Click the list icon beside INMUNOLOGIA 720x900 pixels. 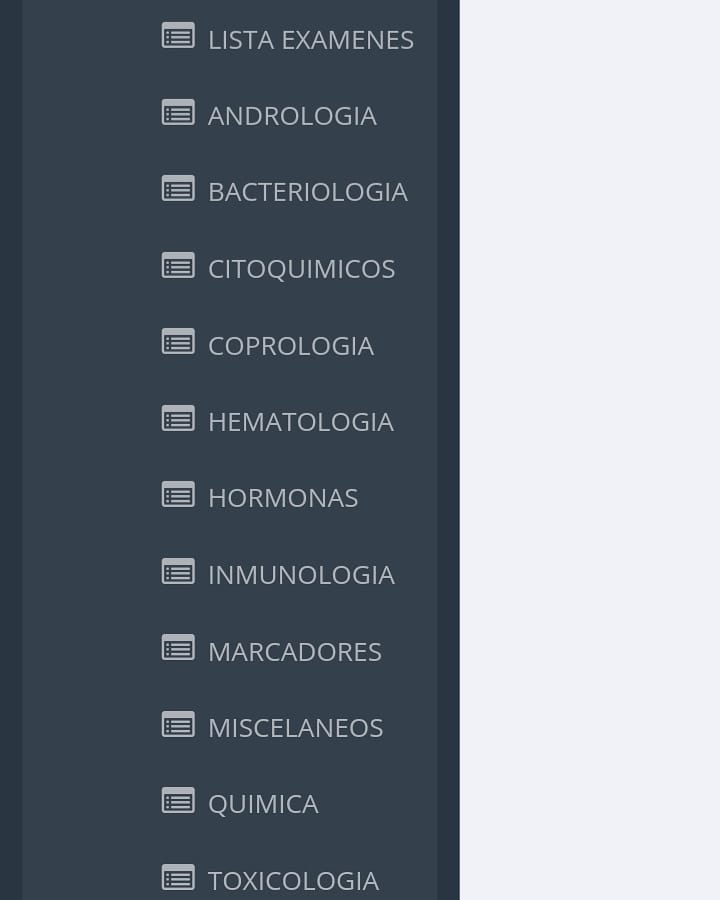point(178,572)
